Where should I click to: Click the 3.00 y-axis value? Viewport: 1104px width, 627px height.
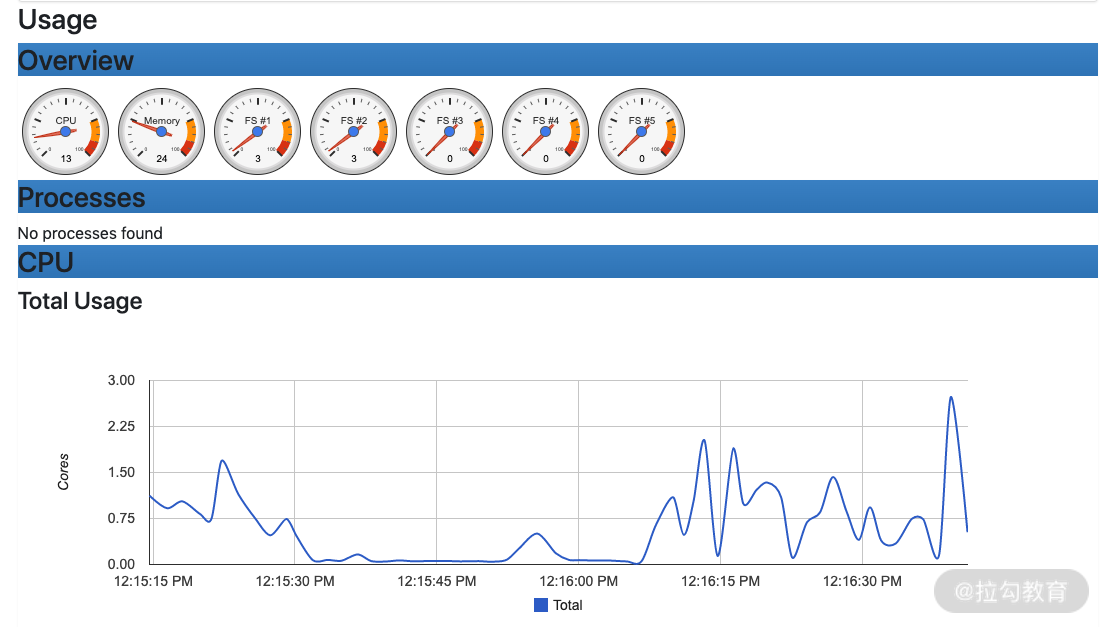click(120, 380)
